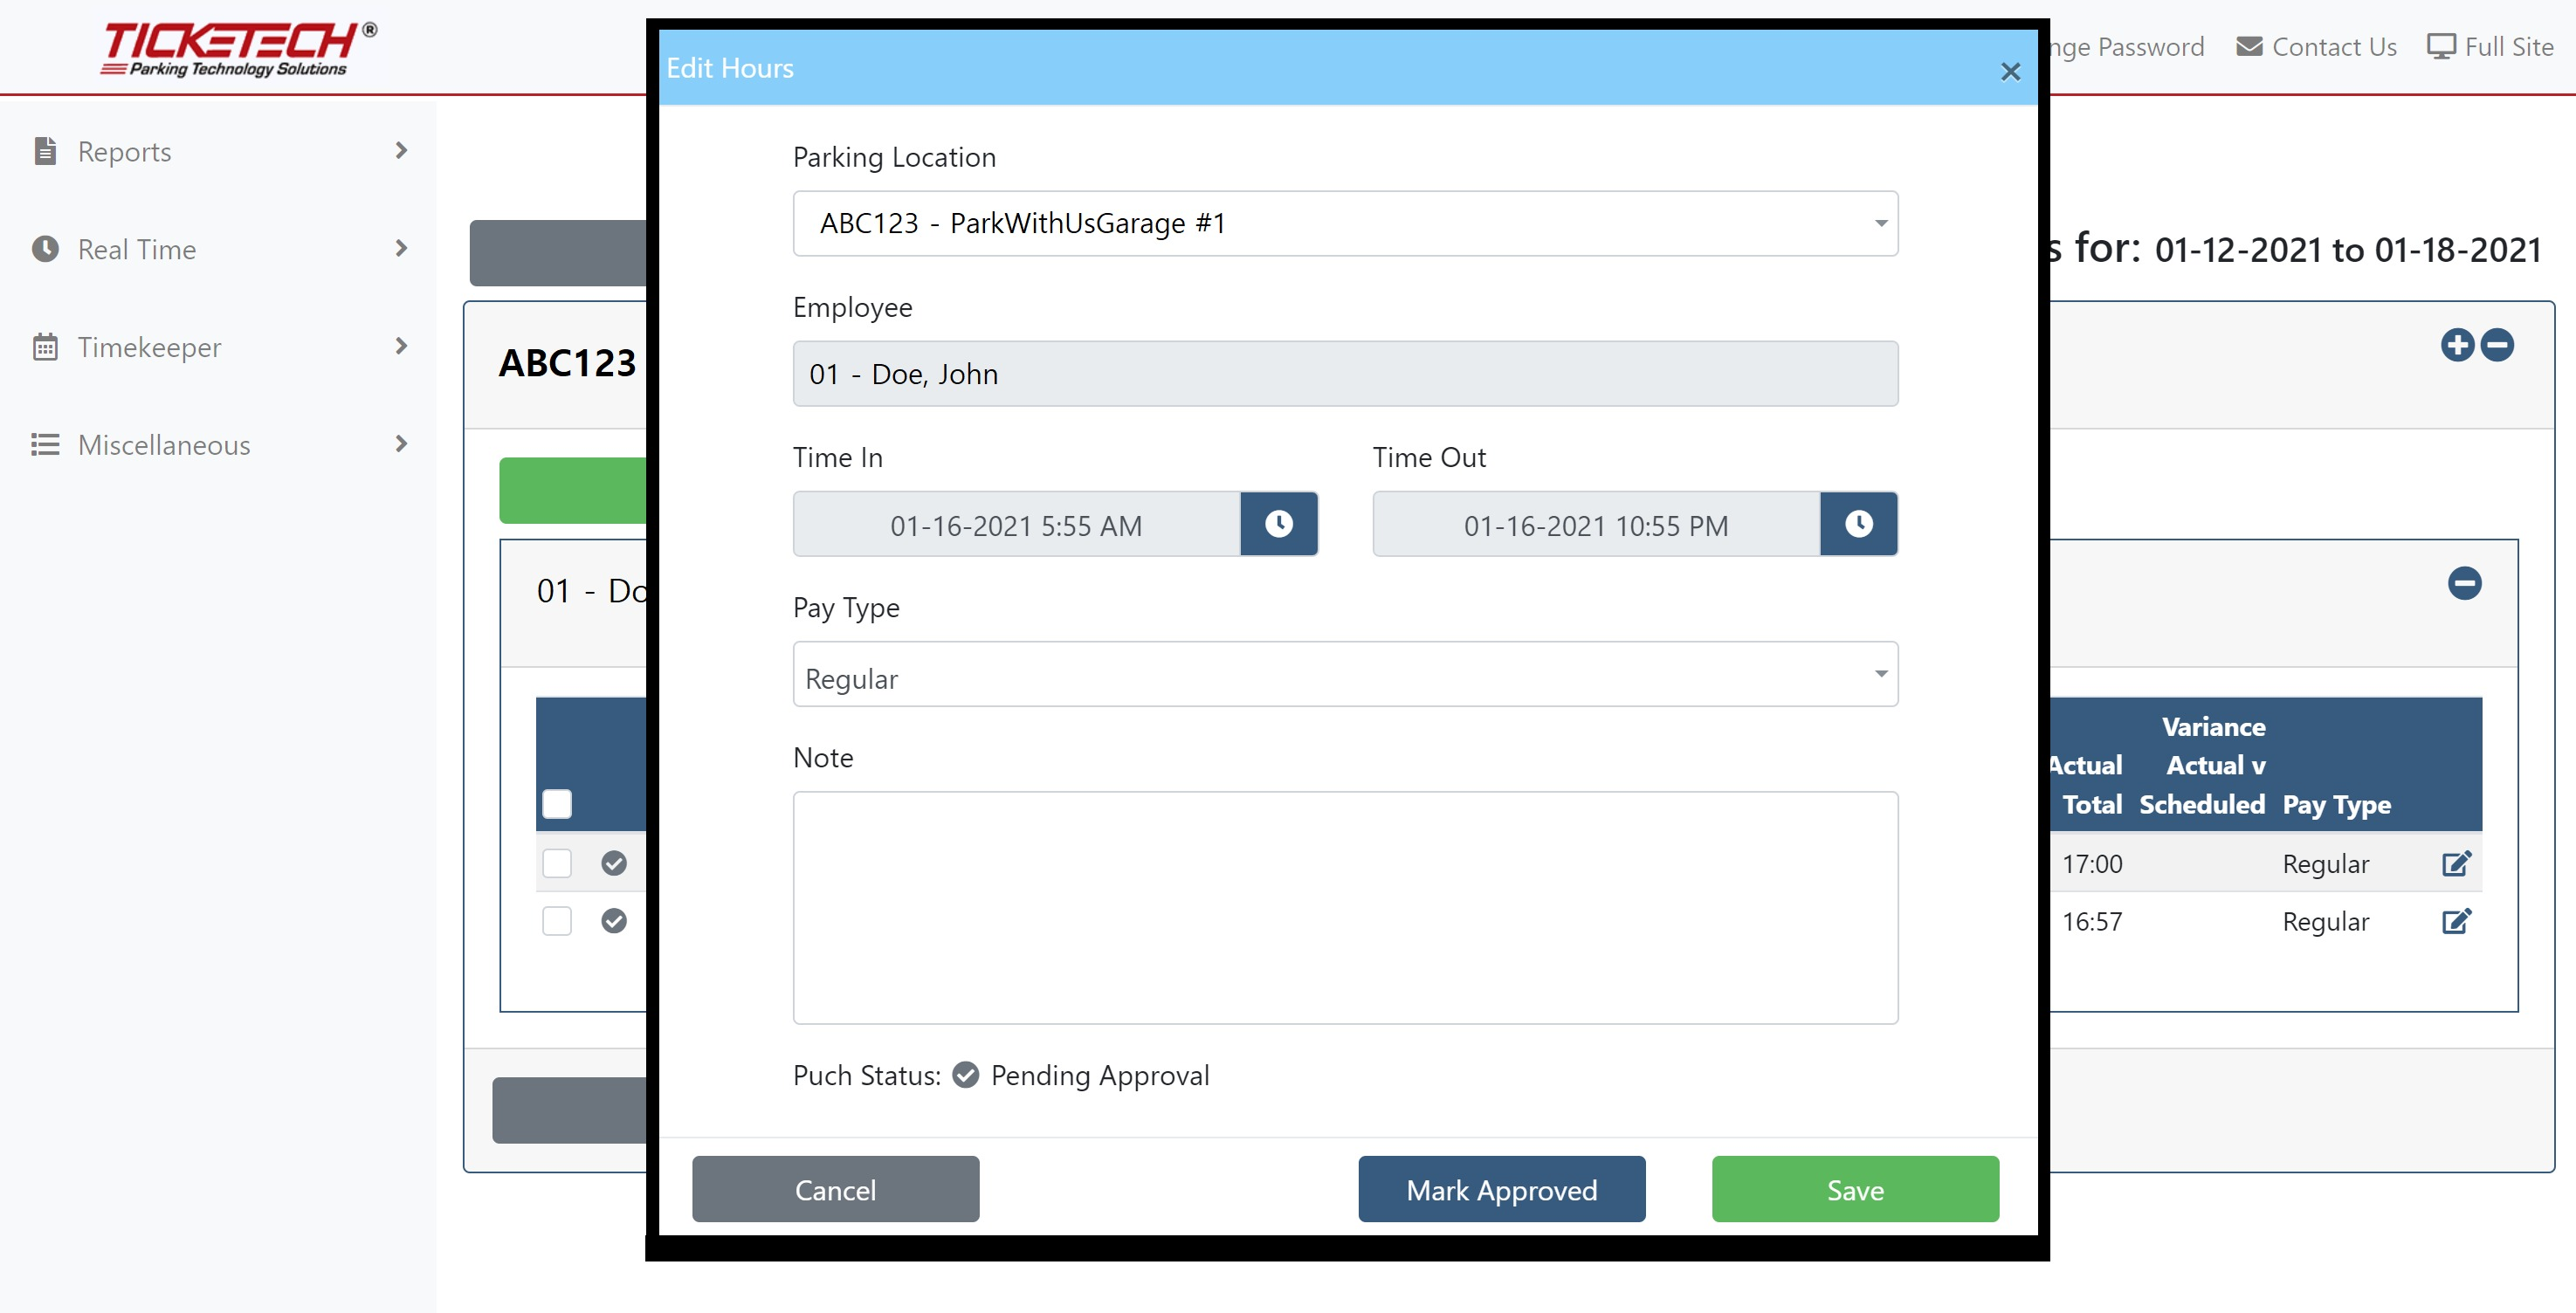Toggle the select-all header checkbox

coord(557,804)
